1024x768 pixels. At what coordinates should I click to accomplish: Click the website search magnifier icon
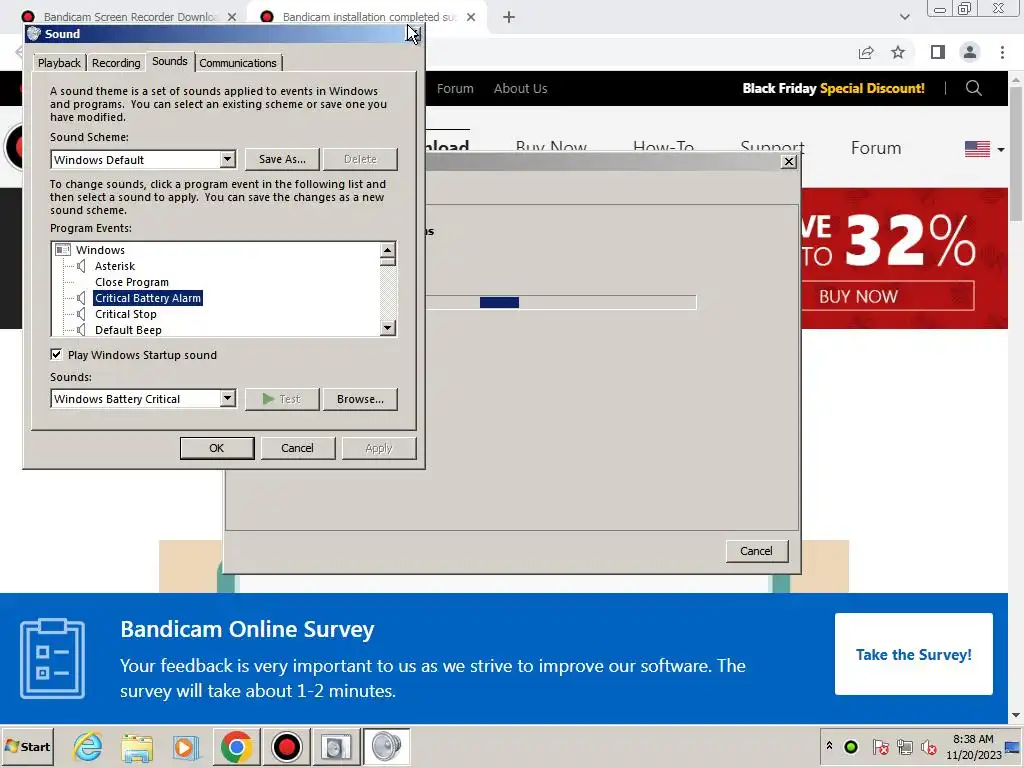[973, 88]
